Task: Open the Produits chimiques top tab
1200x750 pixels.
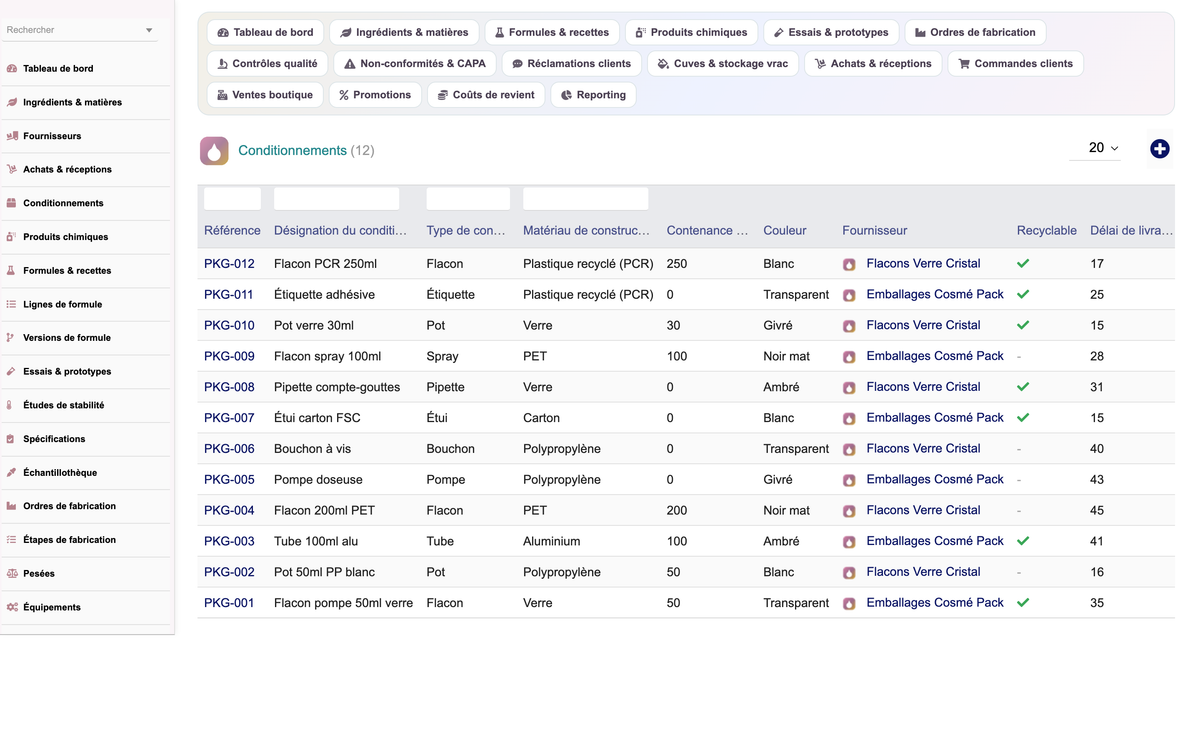Action: tap(691, 32)
